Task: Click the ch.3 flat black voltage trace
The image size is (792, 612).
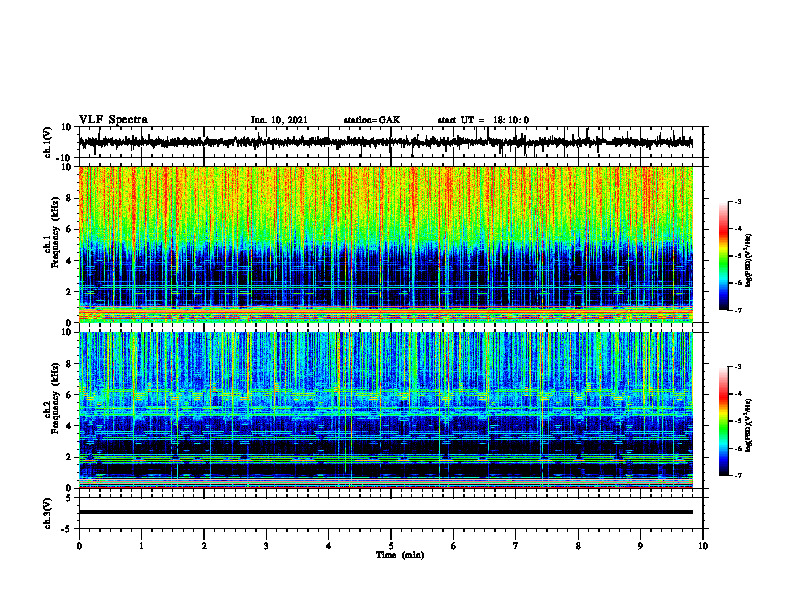Action: (x=386, y=512)
